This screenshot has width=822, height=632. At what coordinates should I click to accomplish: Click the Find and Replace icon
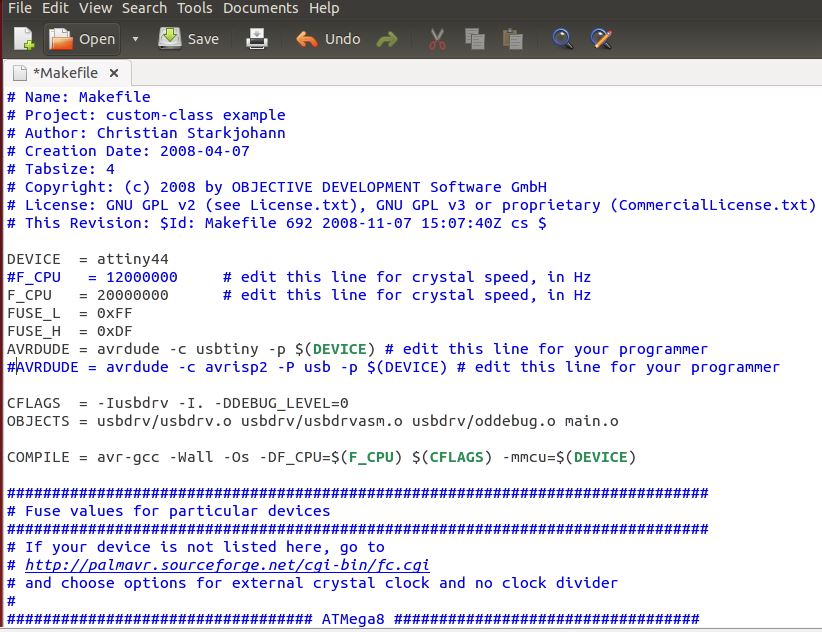(x=601, y=39)
